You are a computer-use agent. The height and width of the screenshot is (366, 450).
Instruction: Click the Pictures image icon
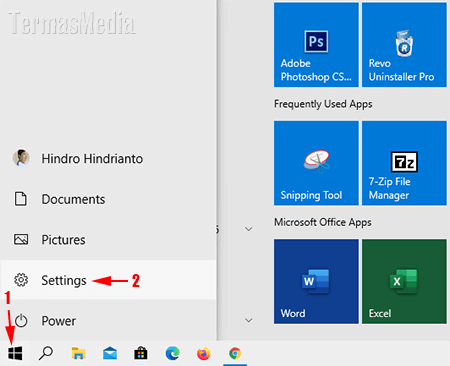[x=21, y=239]
